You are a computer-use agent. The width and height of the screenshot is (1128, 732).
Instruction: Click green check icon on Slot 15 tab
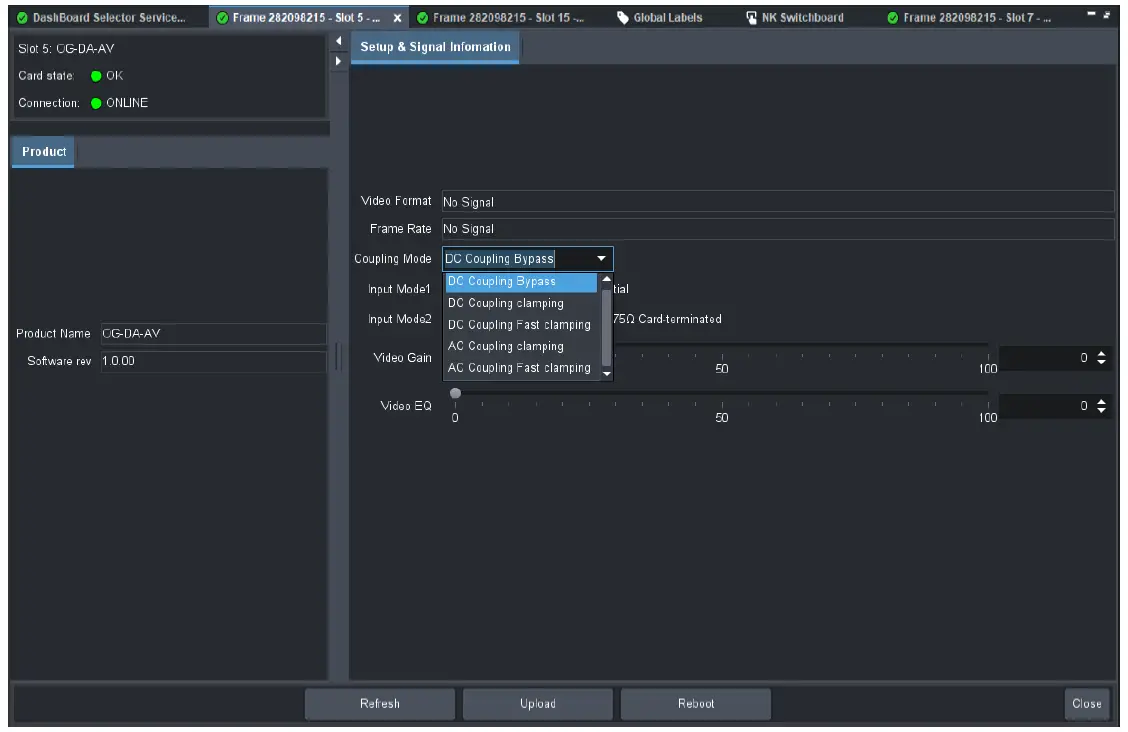[422, 18]
